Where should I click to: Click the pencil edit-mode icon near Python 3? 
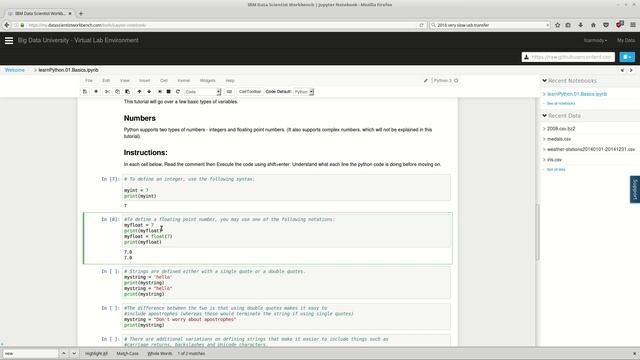pos(426,81)
